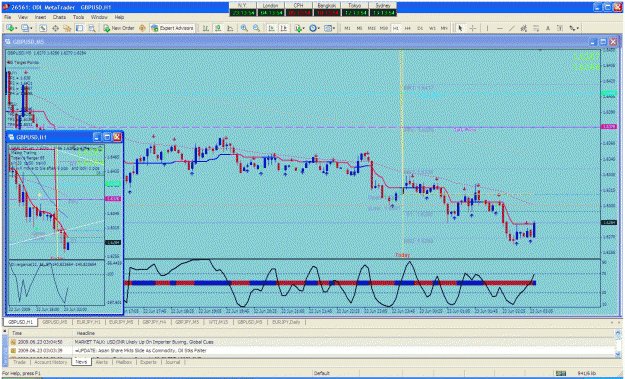
Task: Open the Mailbox terminal tab
Action: click(x=124, y=362)
